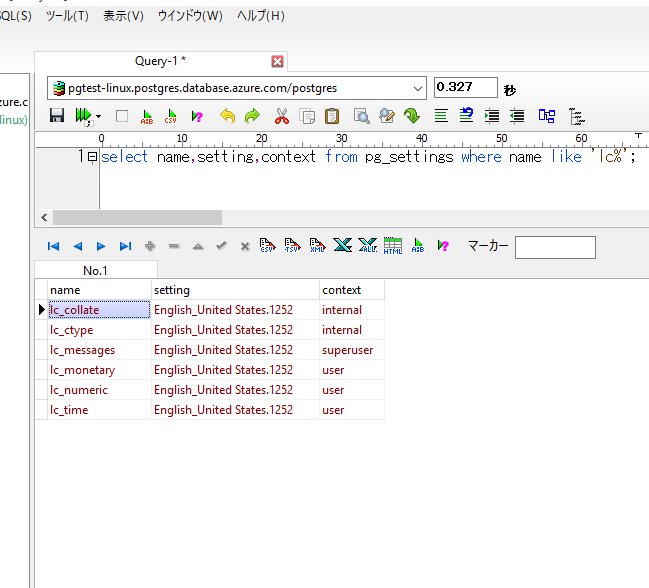Click the Save query icon
This screenshot has height=588, width=649.
[57, 116]
